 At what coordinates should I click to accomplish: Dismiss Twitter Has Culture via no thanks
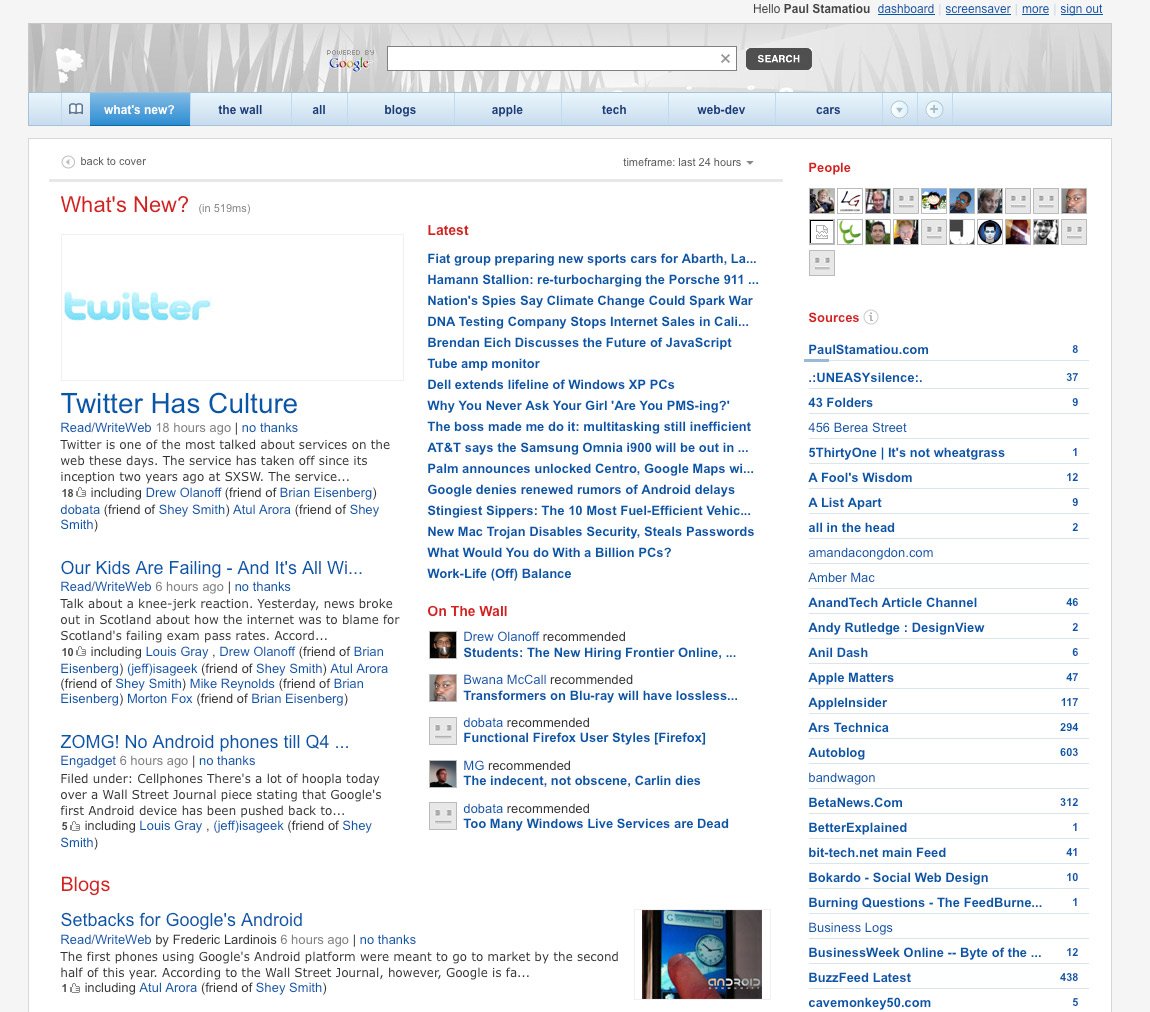point(269,427)
